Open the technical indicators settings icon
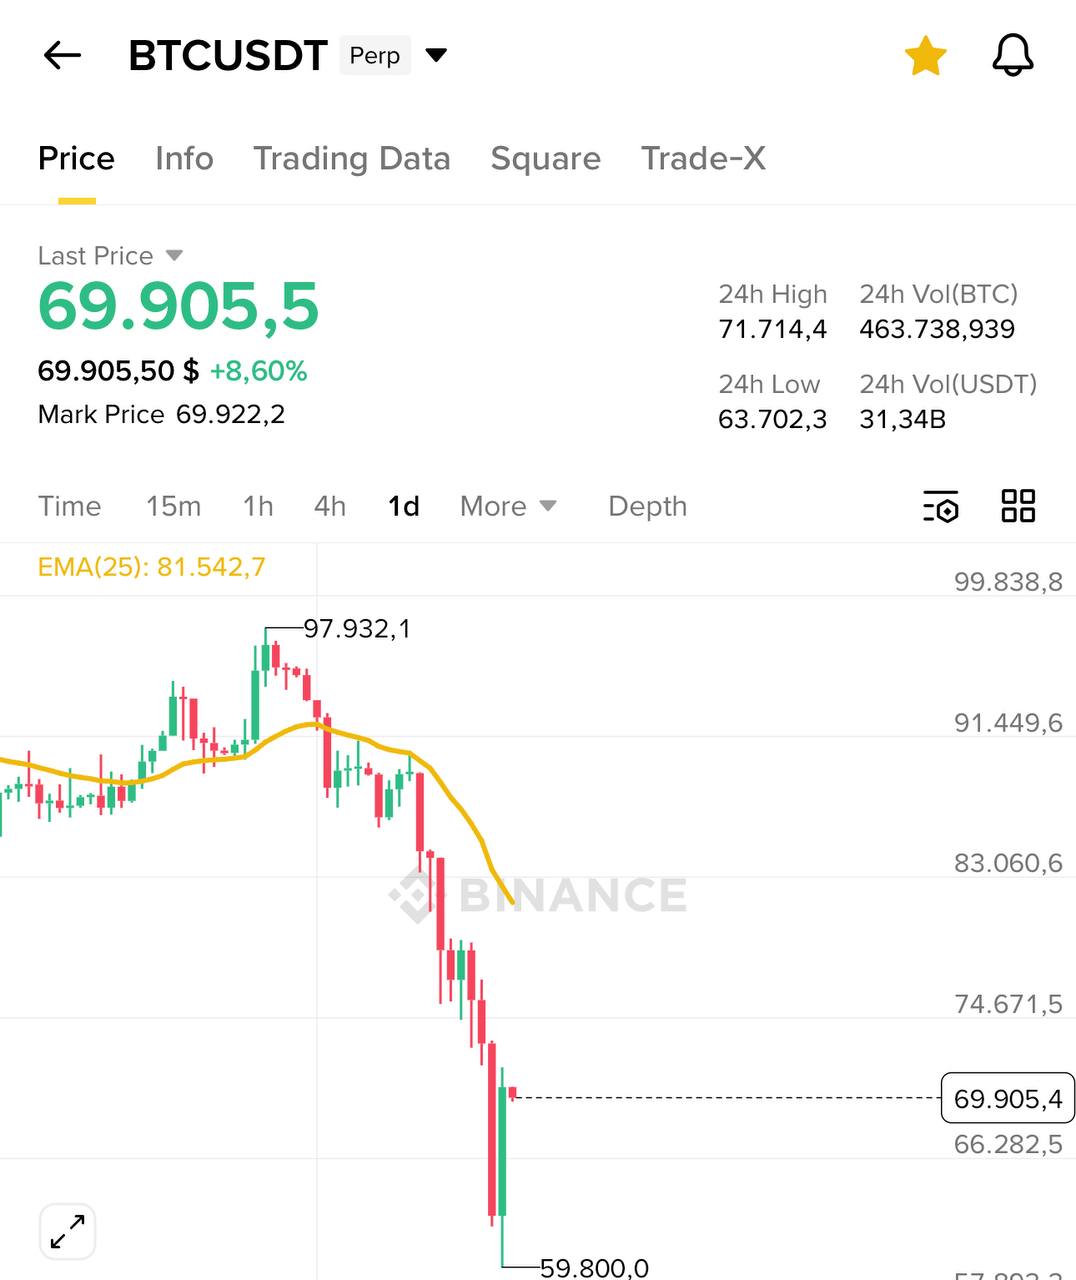The height and width of the screenshot is (1280, 1076). pos(938,507)
